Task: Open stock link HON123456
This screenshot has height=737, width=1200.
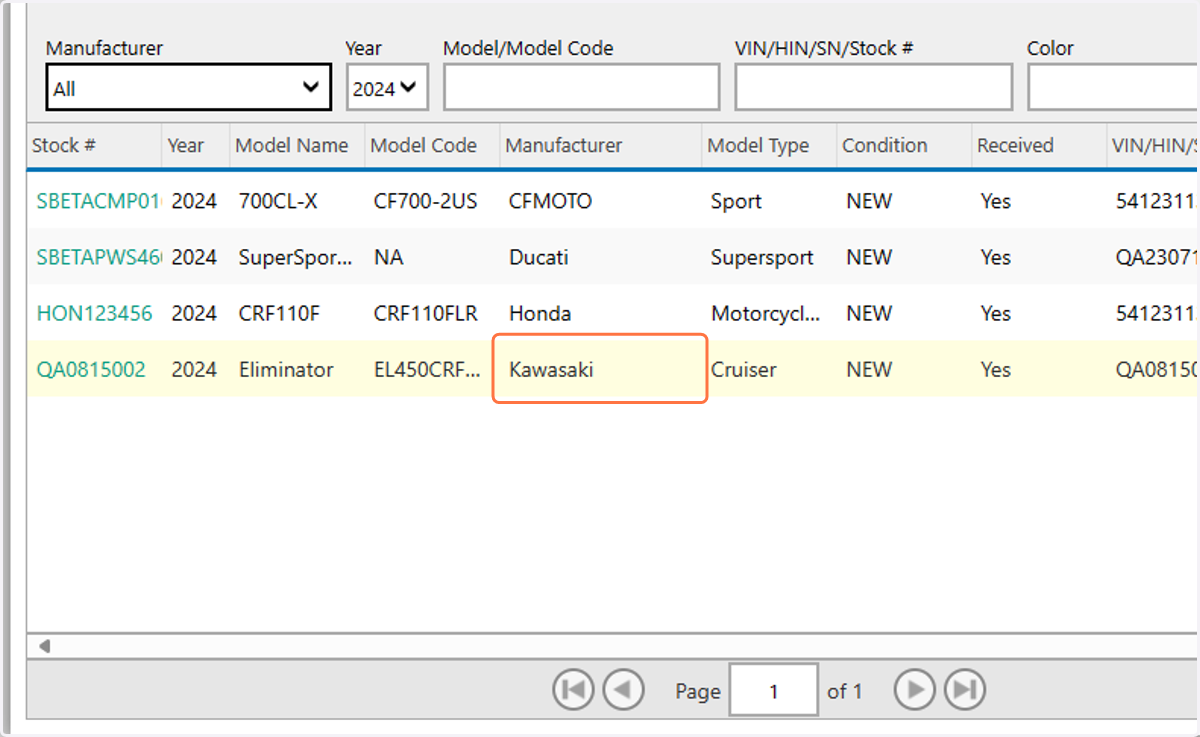Action: [x=94, y=313]
